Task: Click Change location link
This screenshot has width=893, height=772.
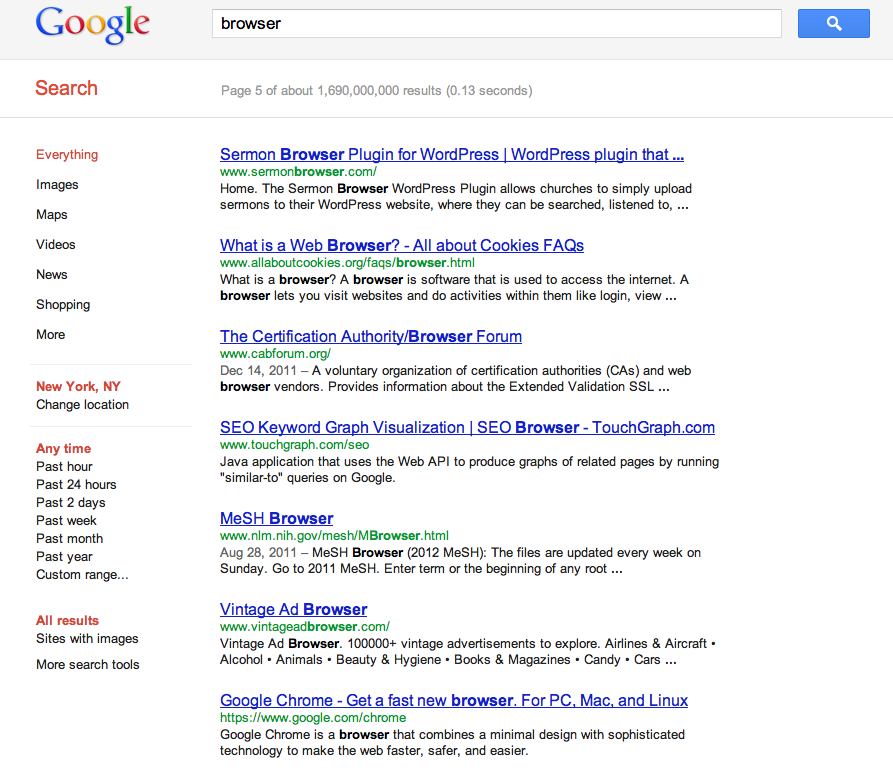Action: pos(82,405)
